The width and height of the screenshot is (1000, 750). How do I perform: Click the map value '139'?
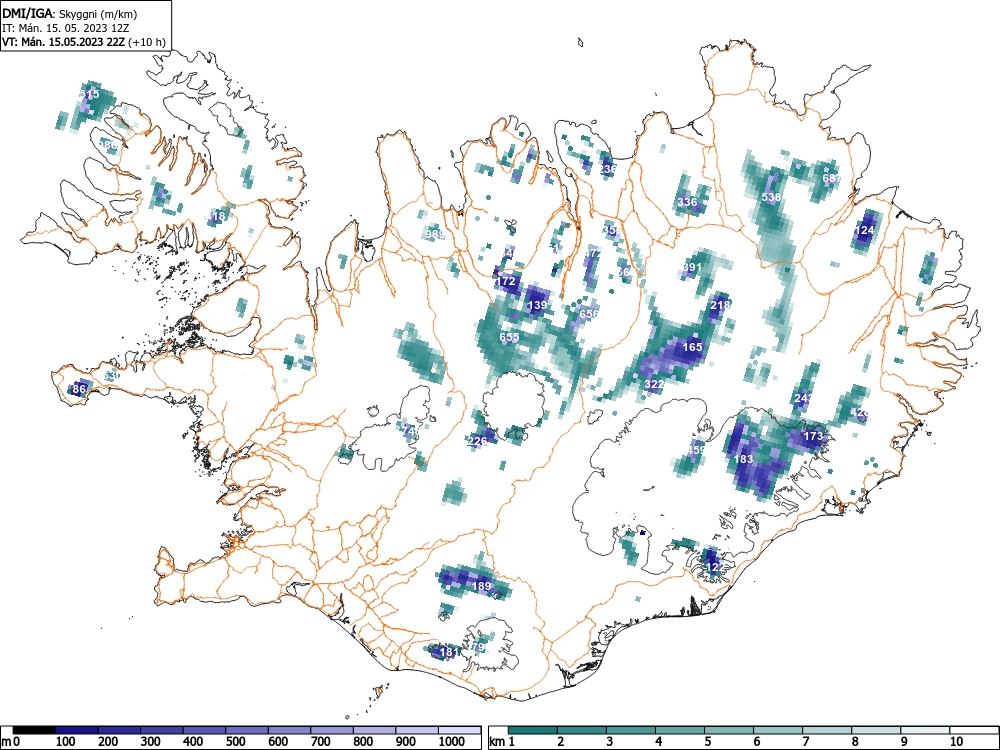(538, 305)
